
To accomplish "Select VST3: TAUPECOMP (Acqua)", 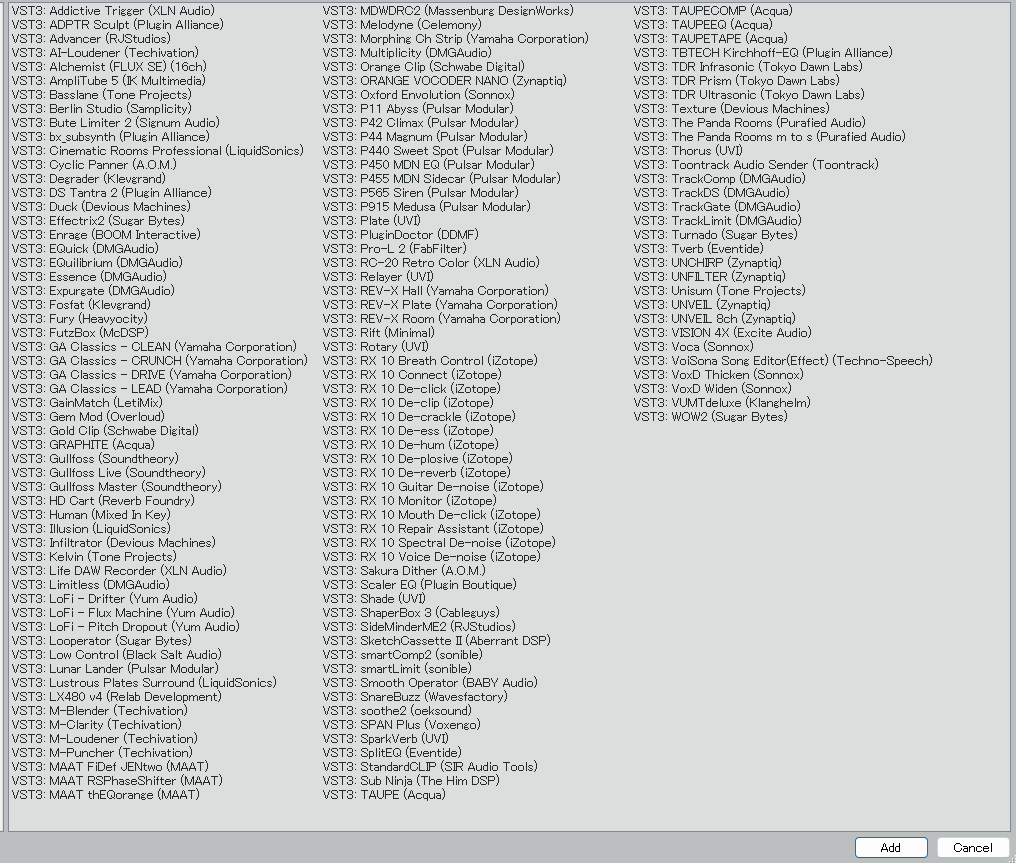I will 713,10.
